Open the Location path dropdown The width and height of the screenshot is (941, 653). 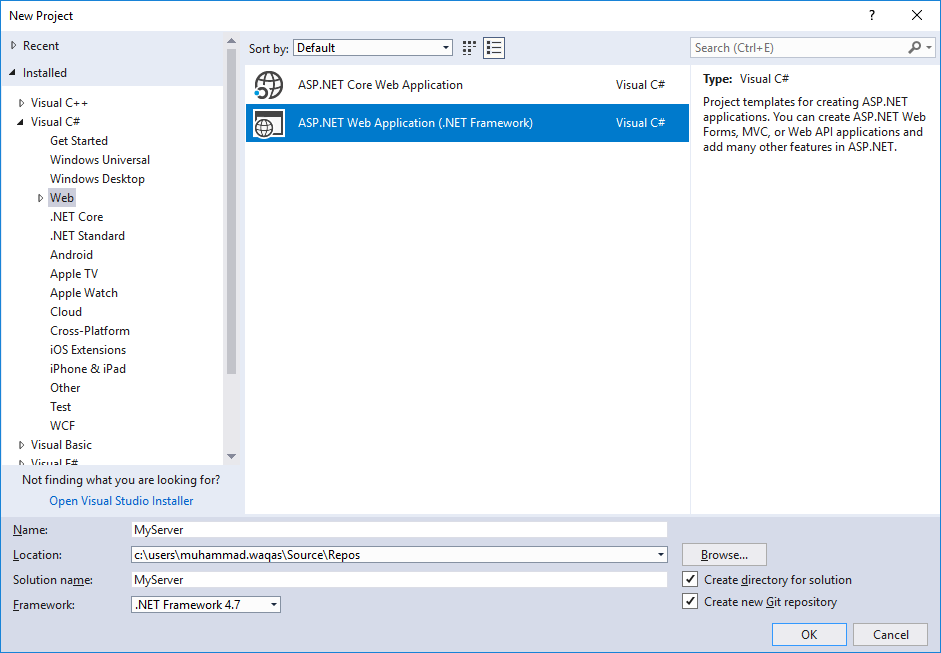tap(660, 555)
